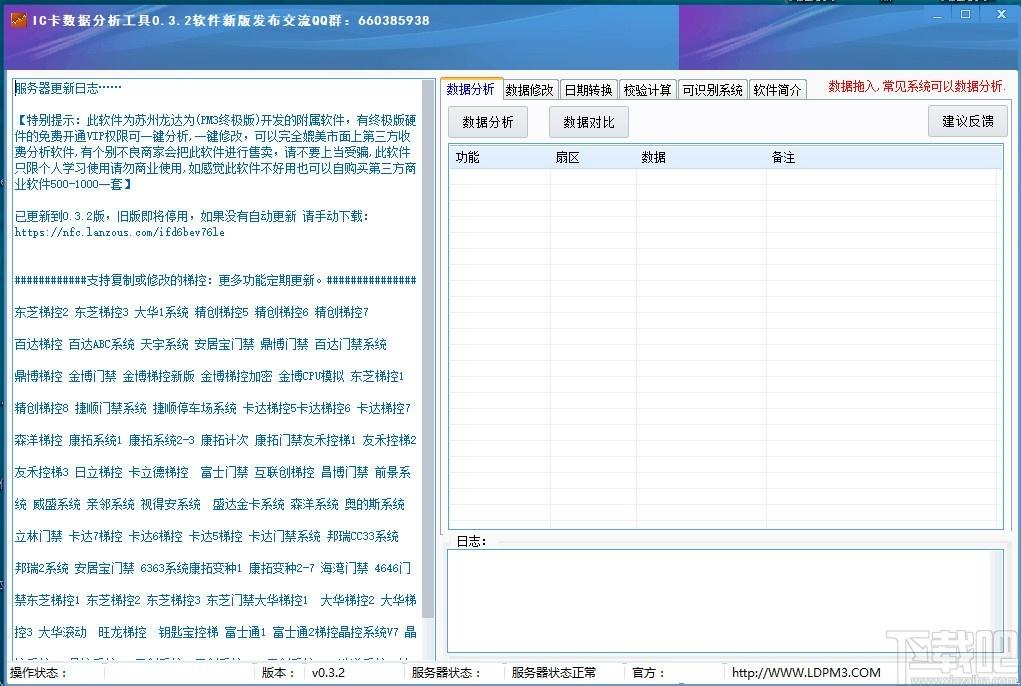Screen dimensions: 1021x686
Task: Switch to the 数据分析 tab
Action: pyautogui.click(x=471, y=89)
